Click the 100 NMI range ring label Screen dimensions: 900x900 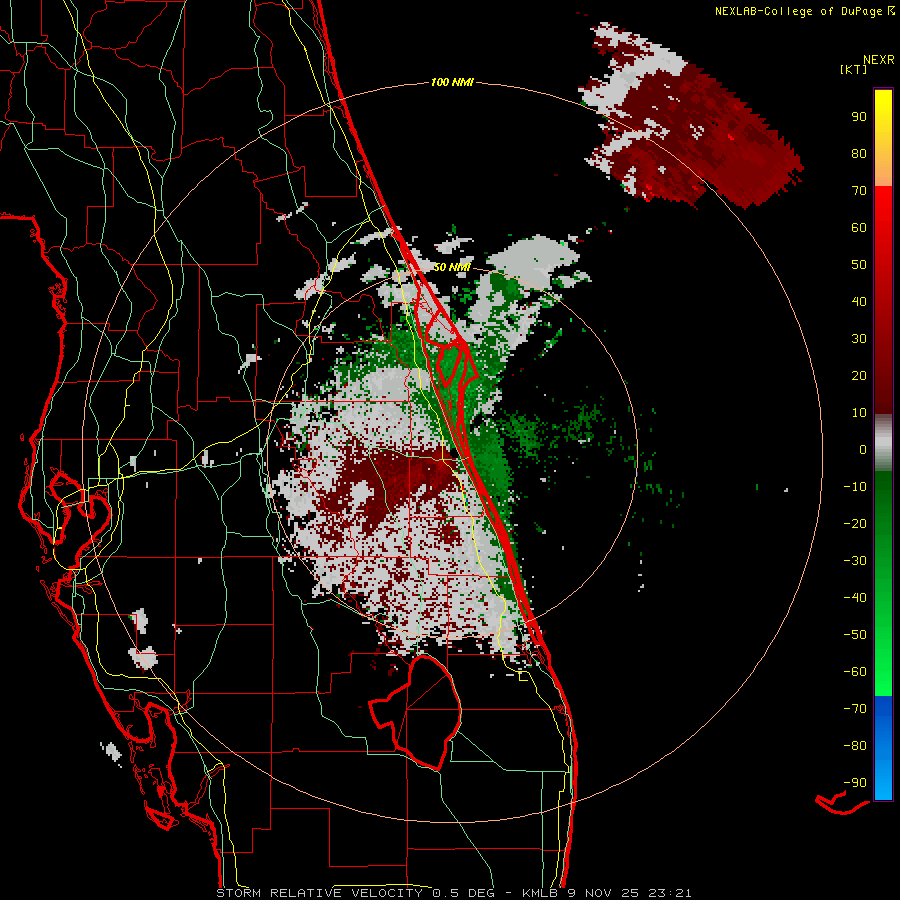(452, 83)
